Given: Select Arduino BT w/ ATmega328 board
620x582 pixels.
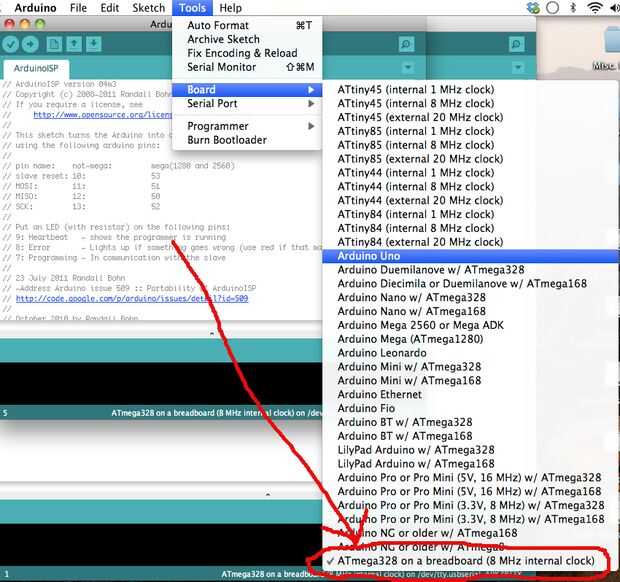Looking at the screenshot, I should coord(471,422).
